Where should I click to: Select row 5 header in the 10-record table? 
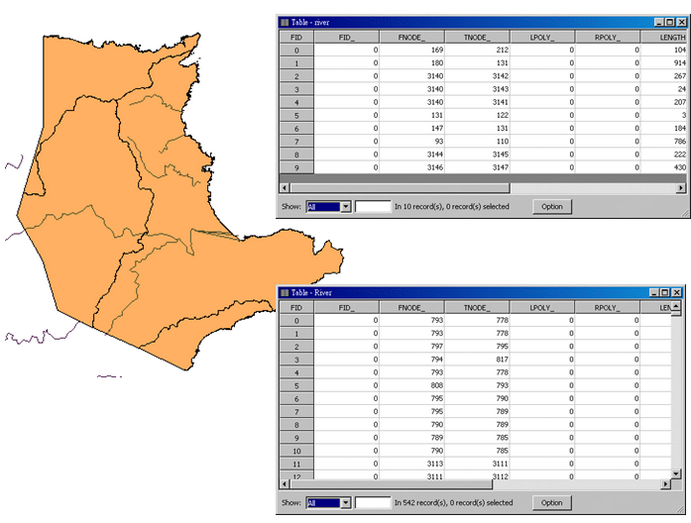click(x=295, y=115)
